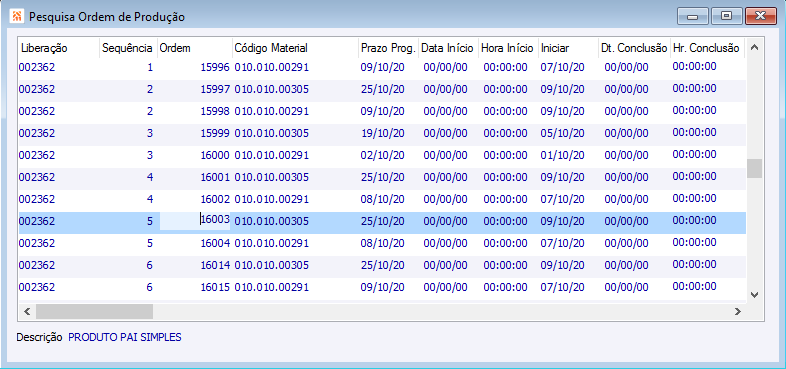Sort by the Sequência column header

pyautogui.click(x=128, y=48)
